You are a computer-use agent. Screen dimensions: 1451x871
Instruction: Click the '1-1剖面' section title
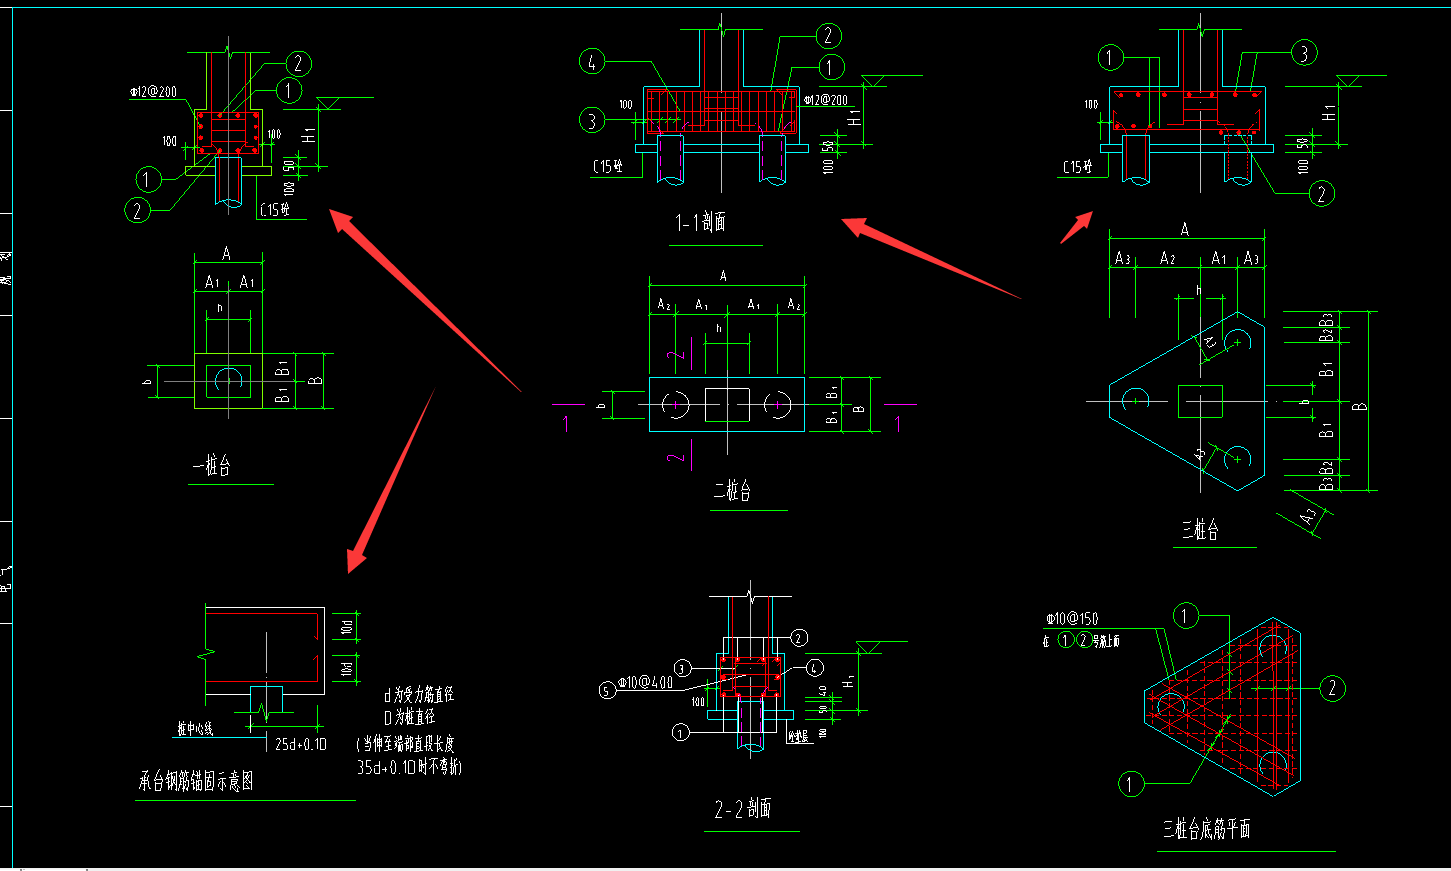pyautogui.click(x=701, y=222)
